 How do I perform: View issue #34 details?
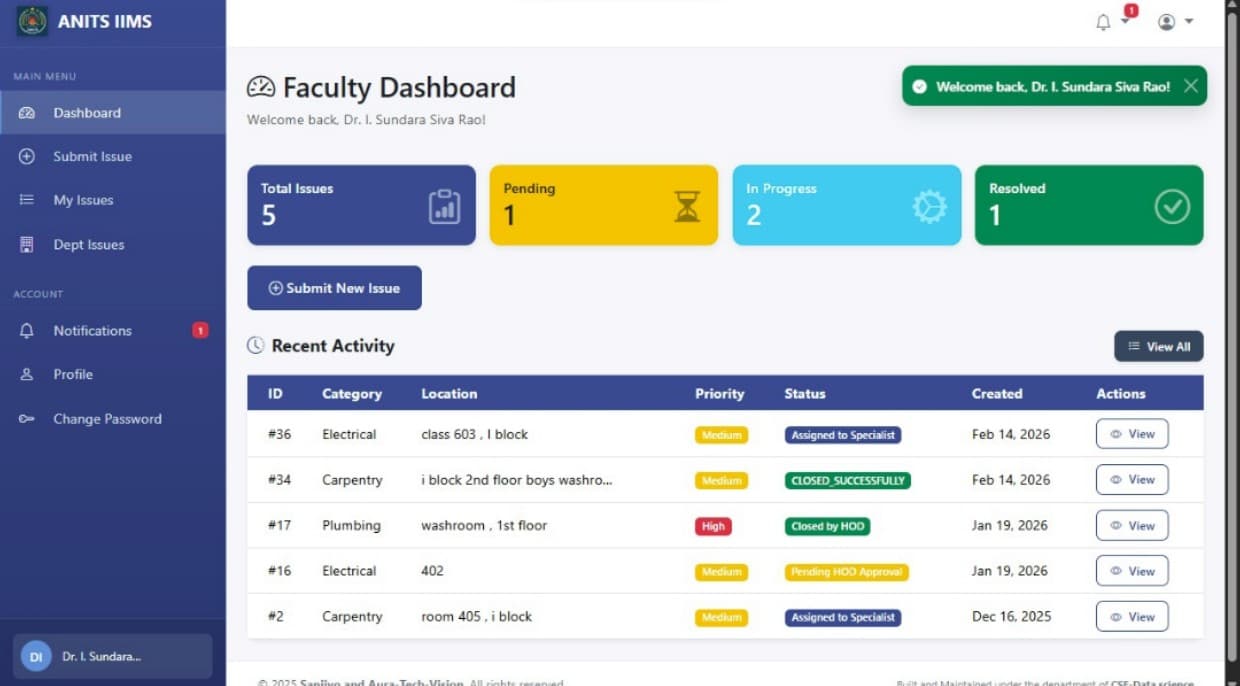[x=1132, y=480]
